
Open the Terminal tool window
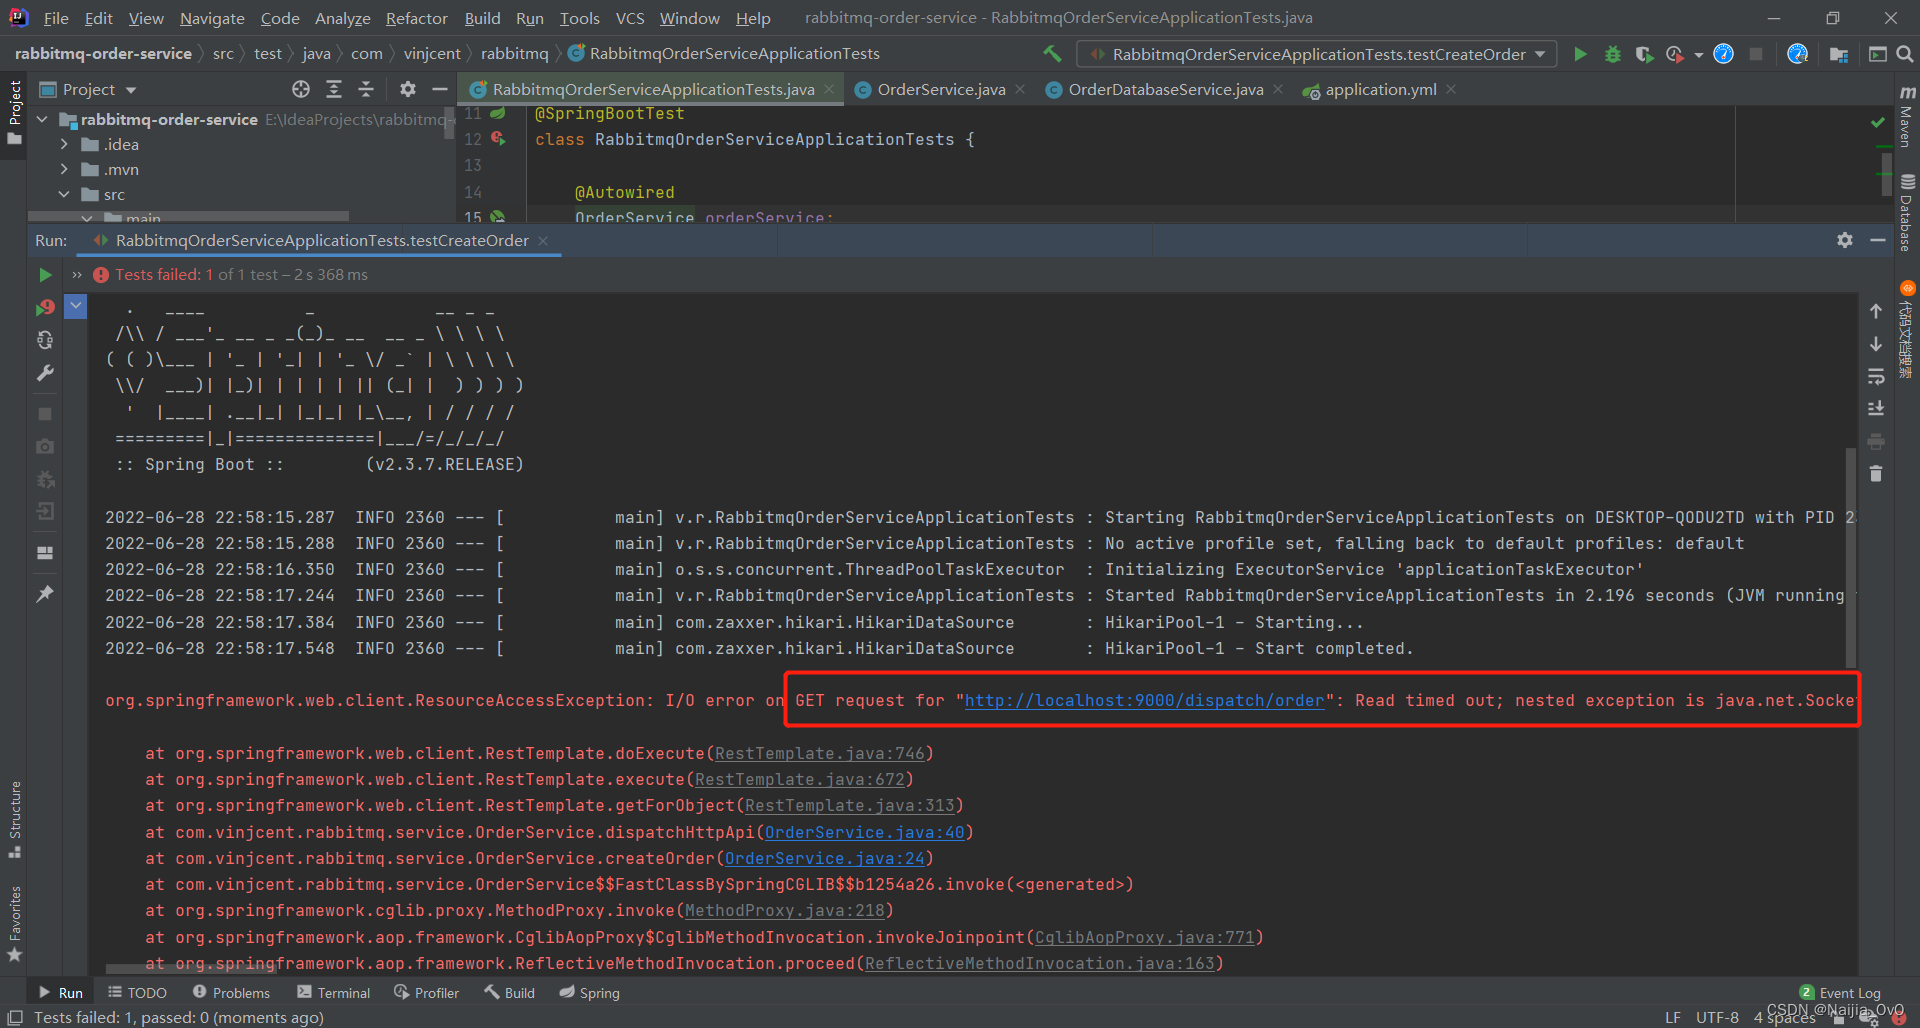[x=334, y=993]
